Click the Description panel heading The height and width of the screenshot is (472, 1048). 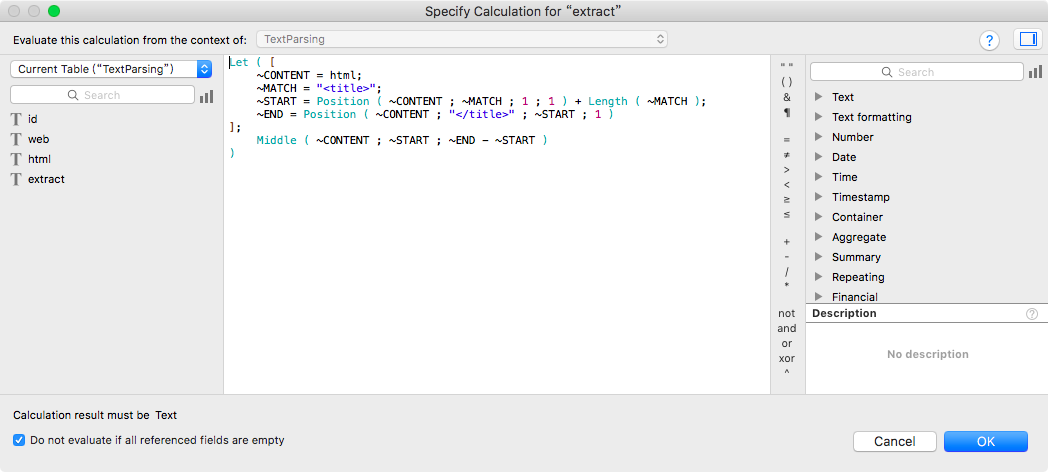point(844,314)
